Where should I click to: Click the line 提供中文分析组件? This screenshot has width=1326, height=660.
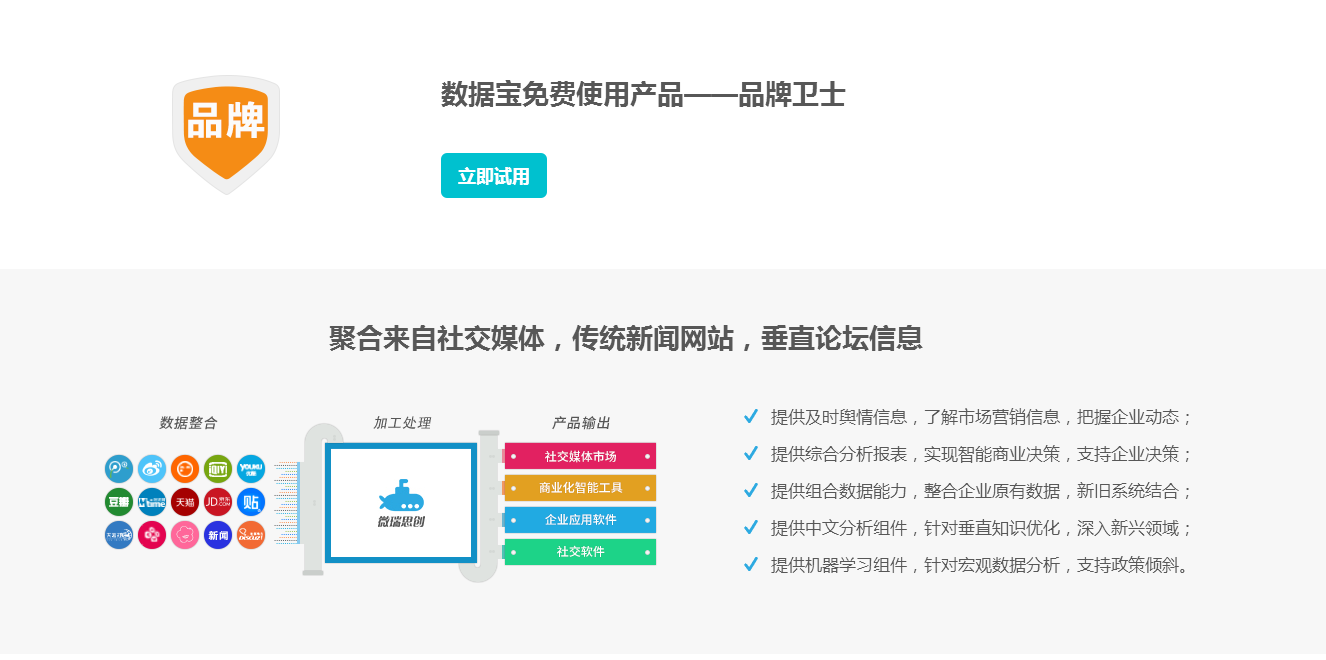pyautogui.click(x=982, y=528)
